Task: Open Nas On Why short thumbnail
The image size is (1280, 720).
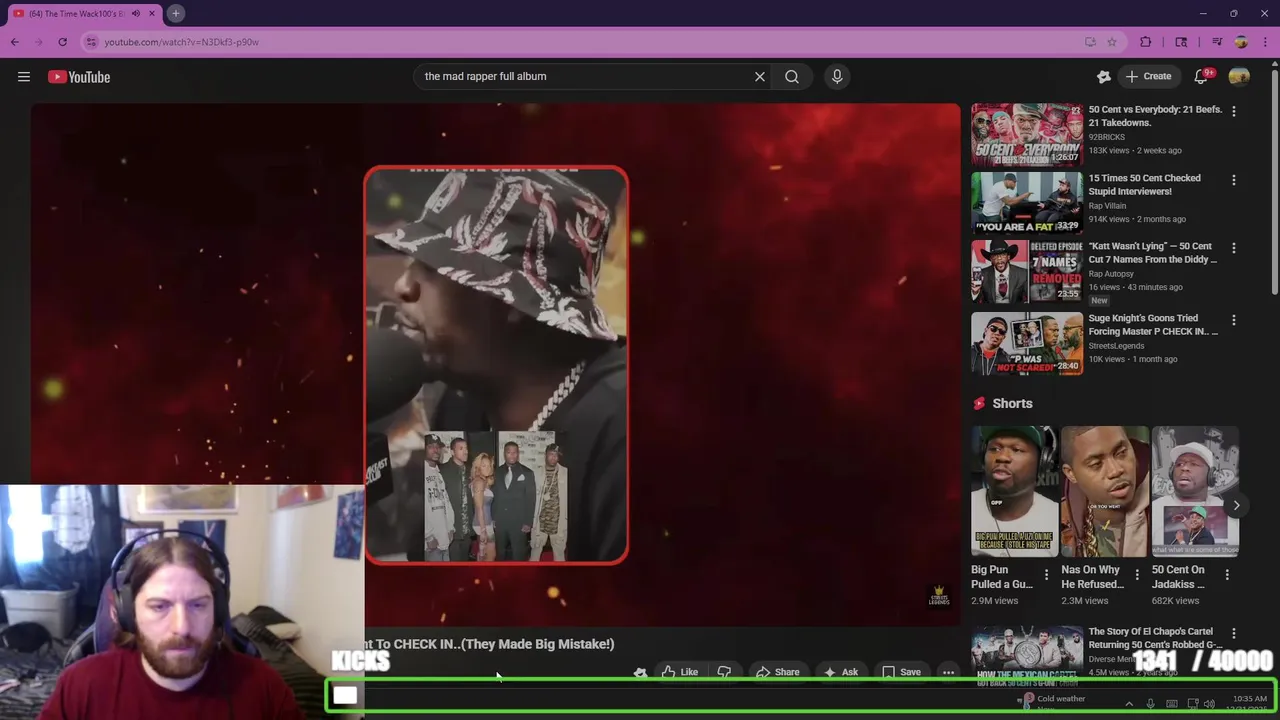Action: 1105,491
